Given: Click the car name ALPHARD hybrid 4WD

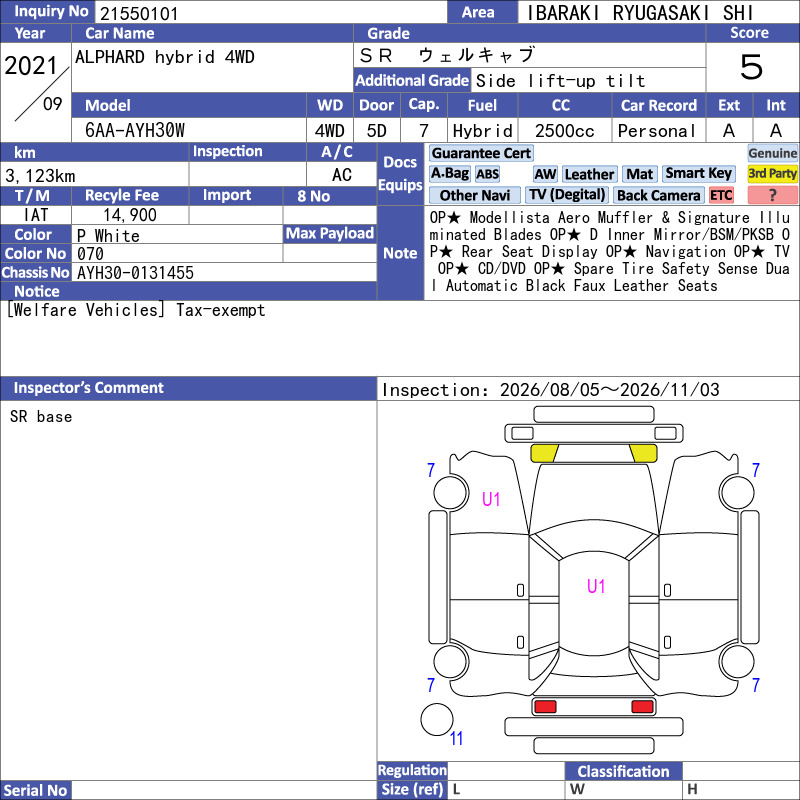Looking at the screenshot, I should click(x=164, y=57).
